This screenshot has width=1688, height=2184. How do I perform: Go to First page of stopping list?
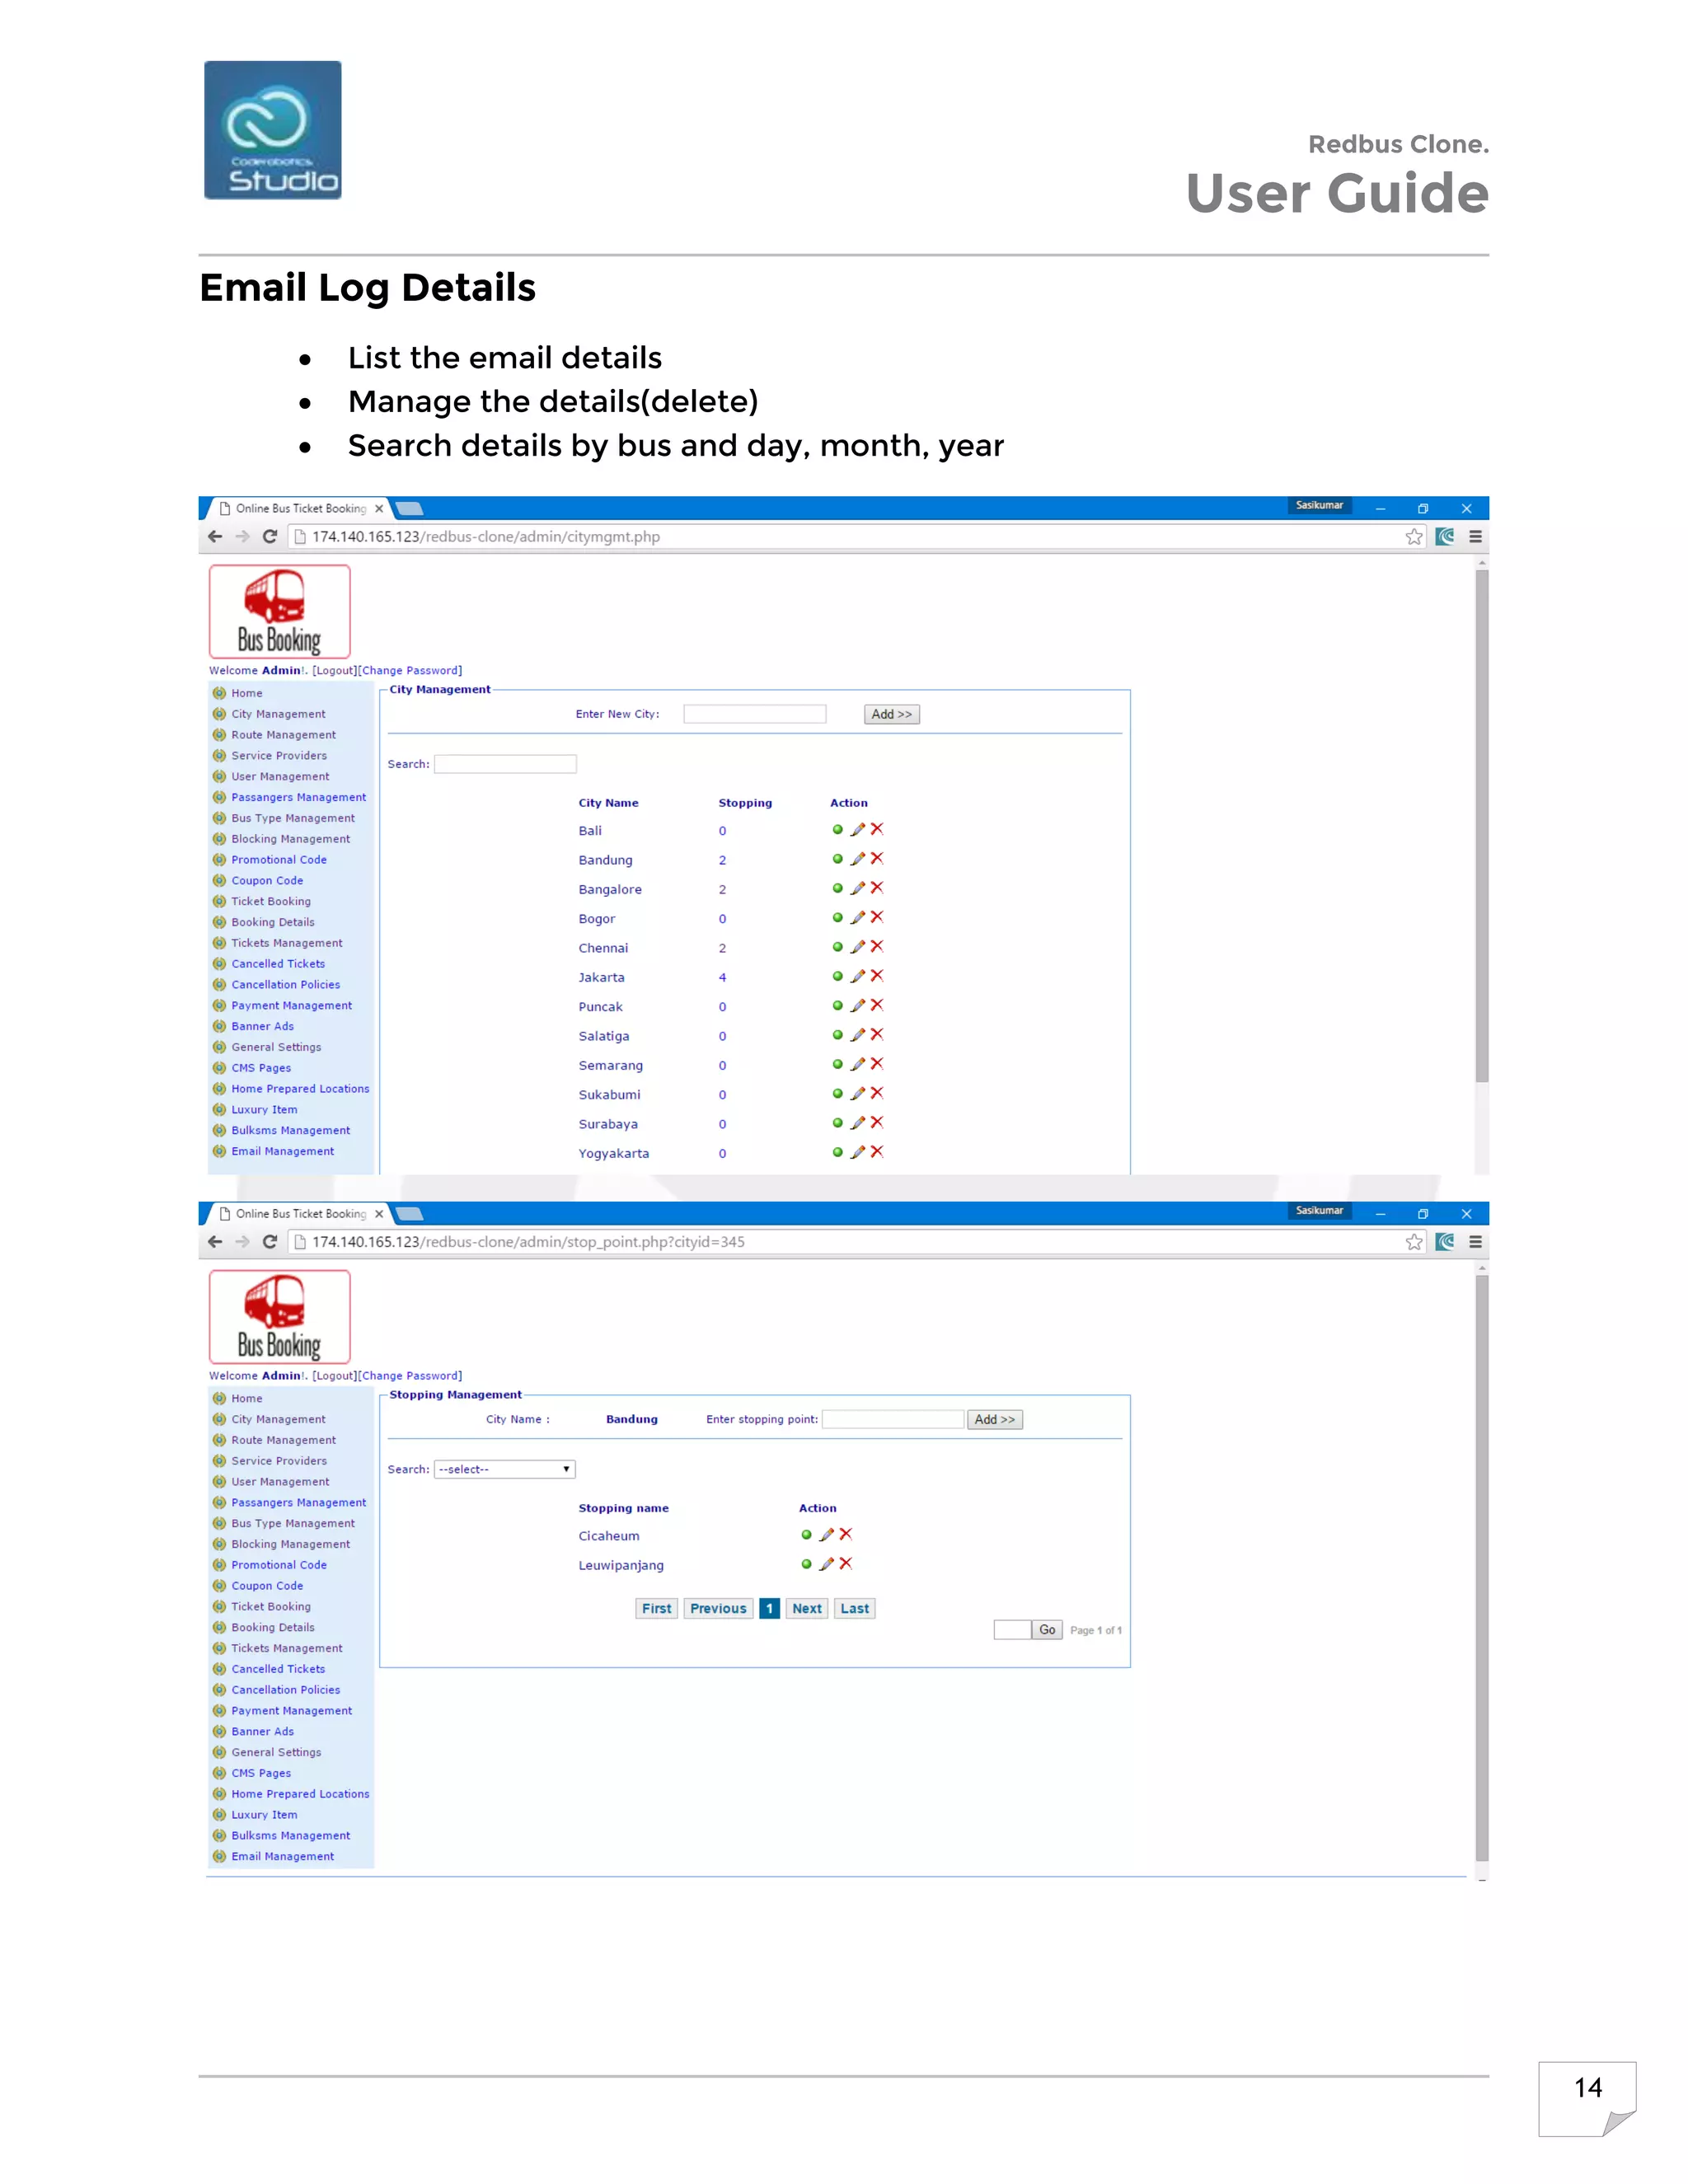pyautogui.click(x=657, y=1608)
